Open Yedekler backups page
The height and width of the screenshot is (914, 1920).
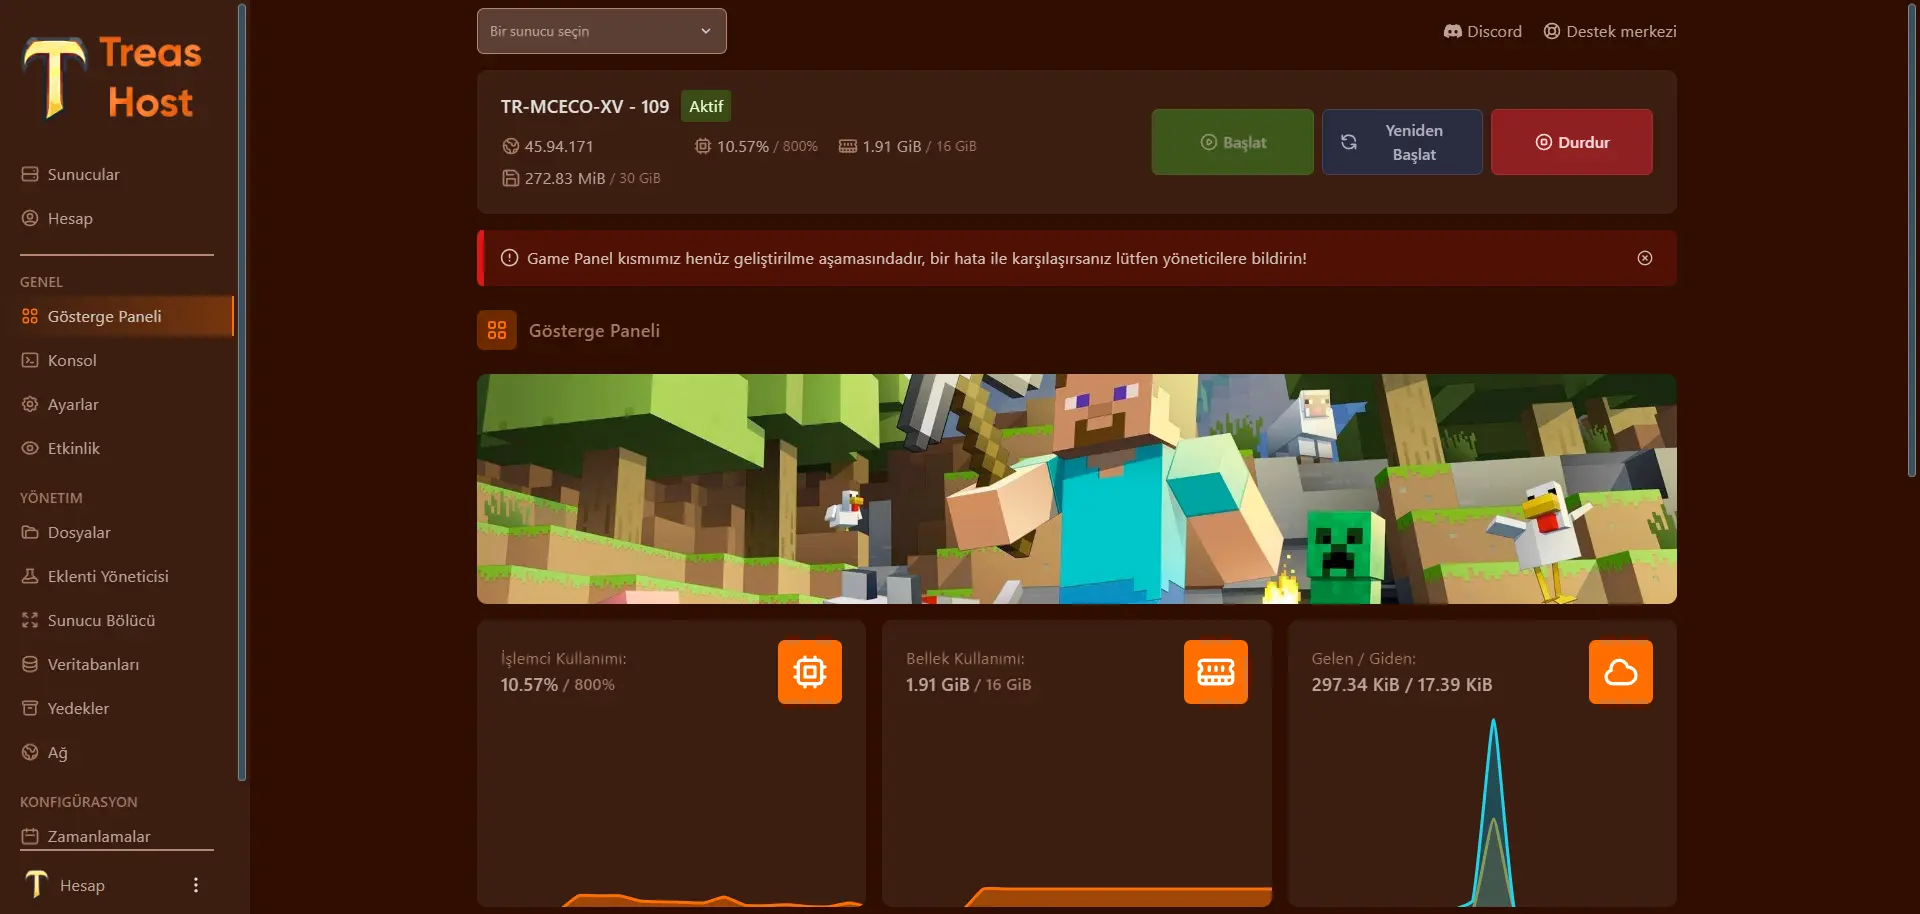(x=117, y=708)
